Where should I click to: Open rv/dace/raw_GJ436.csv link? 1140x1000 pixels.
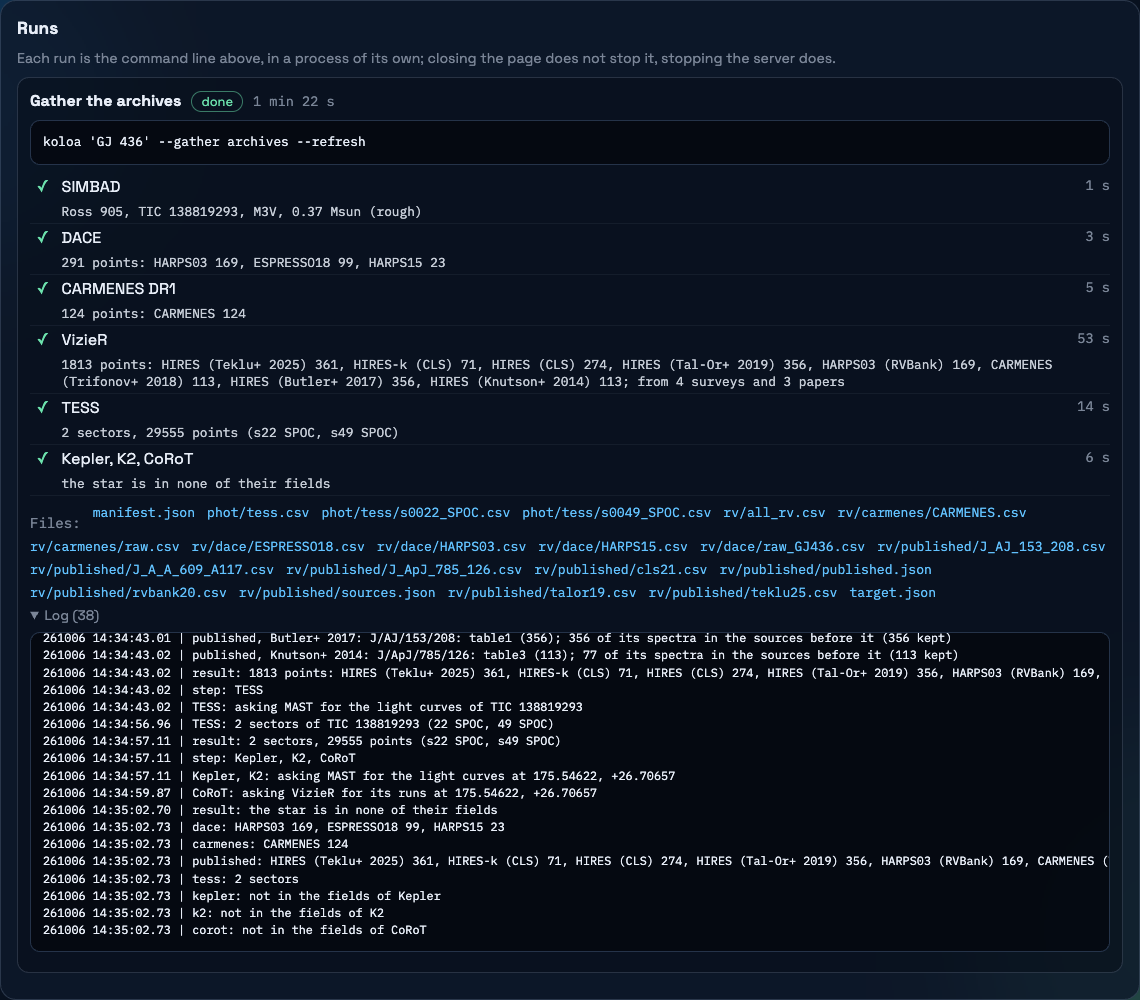coord(782,547)
